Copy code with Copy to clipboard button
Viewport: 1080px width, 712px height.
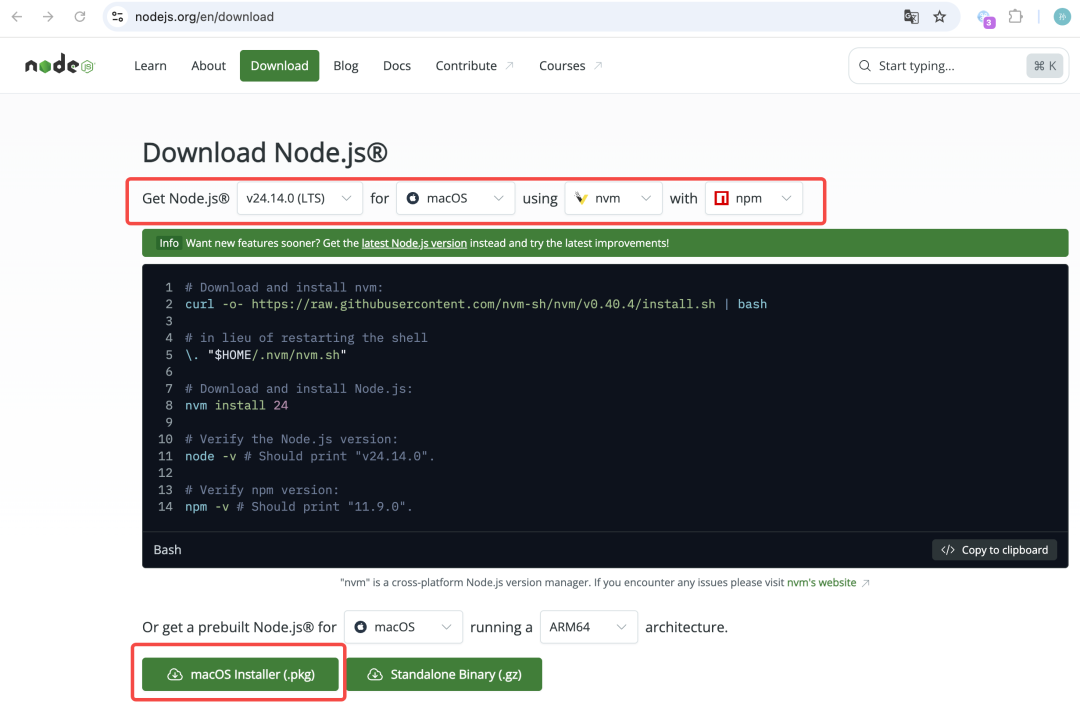pyautogui.click(x=994, y=550)
